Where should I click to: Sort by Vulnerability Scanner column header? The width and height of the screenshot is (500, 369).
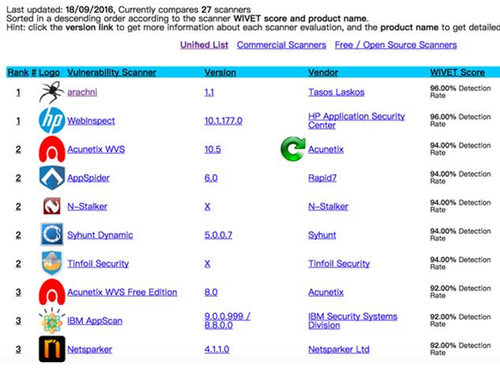click(x=112, y=72)
